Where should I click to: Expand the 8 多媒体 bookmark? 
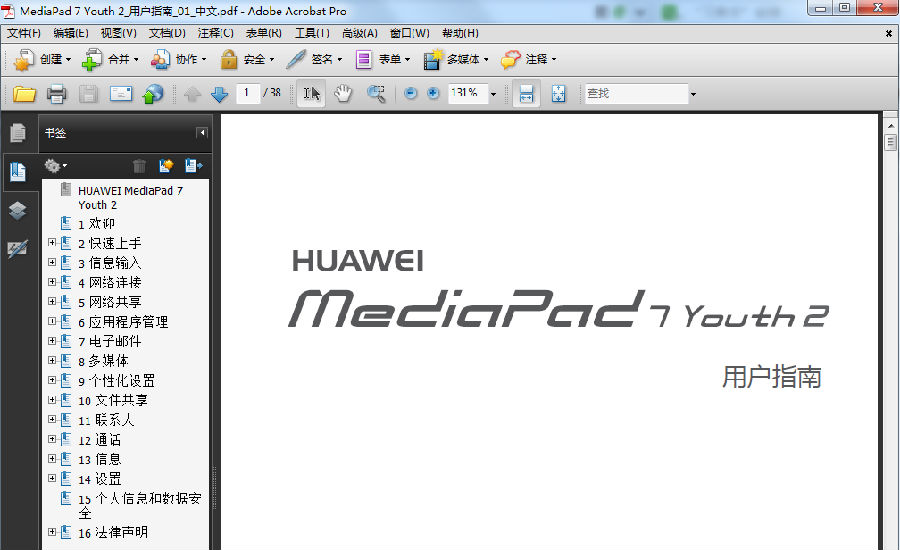pos(52,361)
